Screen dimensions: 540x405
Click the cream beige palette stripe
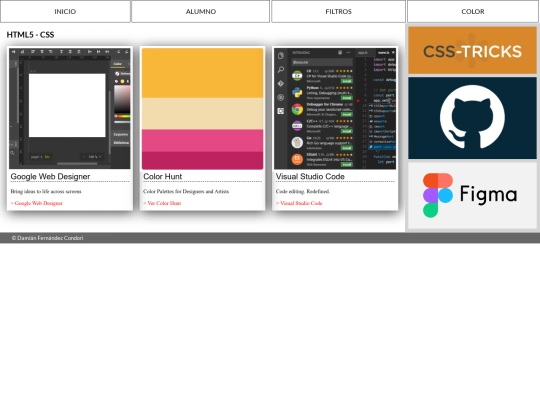click(x=202, y=114)
